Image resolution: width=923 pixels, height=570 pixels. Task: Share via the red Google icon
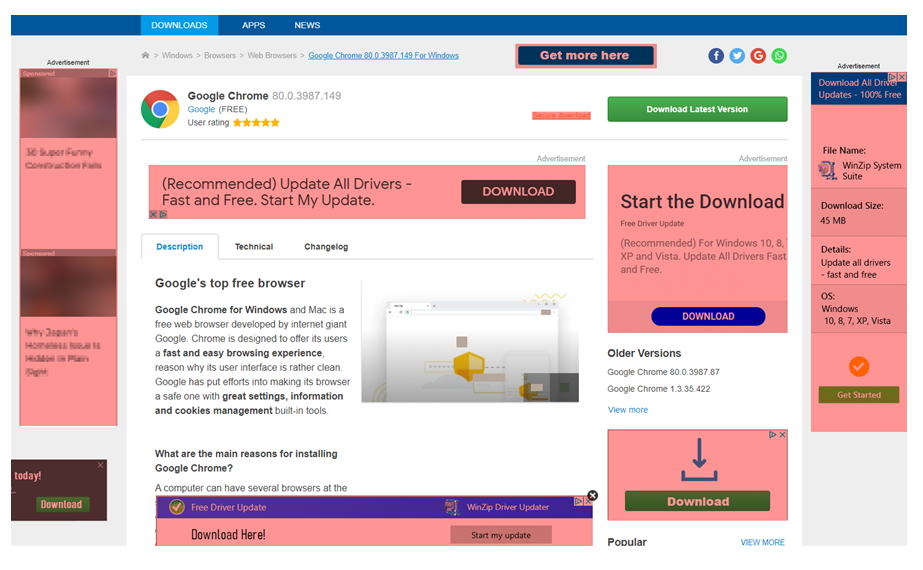point(758,56)
